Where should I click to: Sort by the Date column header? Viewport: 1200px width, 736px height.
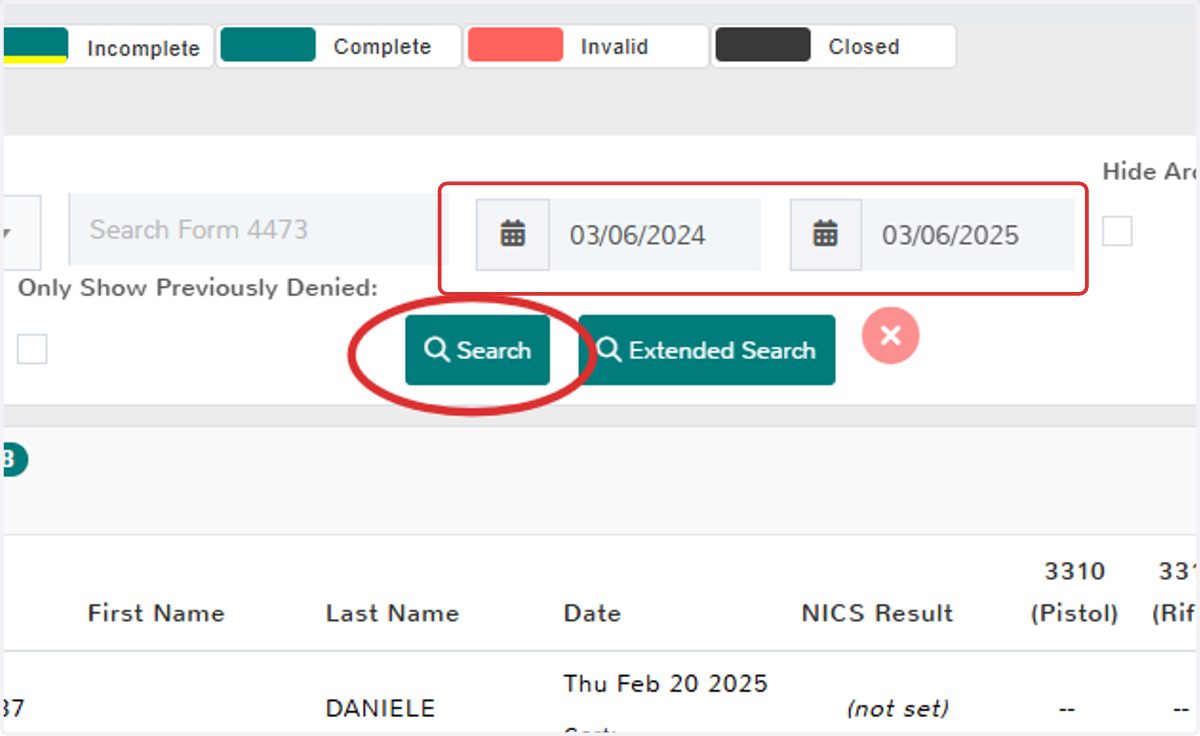(592, 613)
